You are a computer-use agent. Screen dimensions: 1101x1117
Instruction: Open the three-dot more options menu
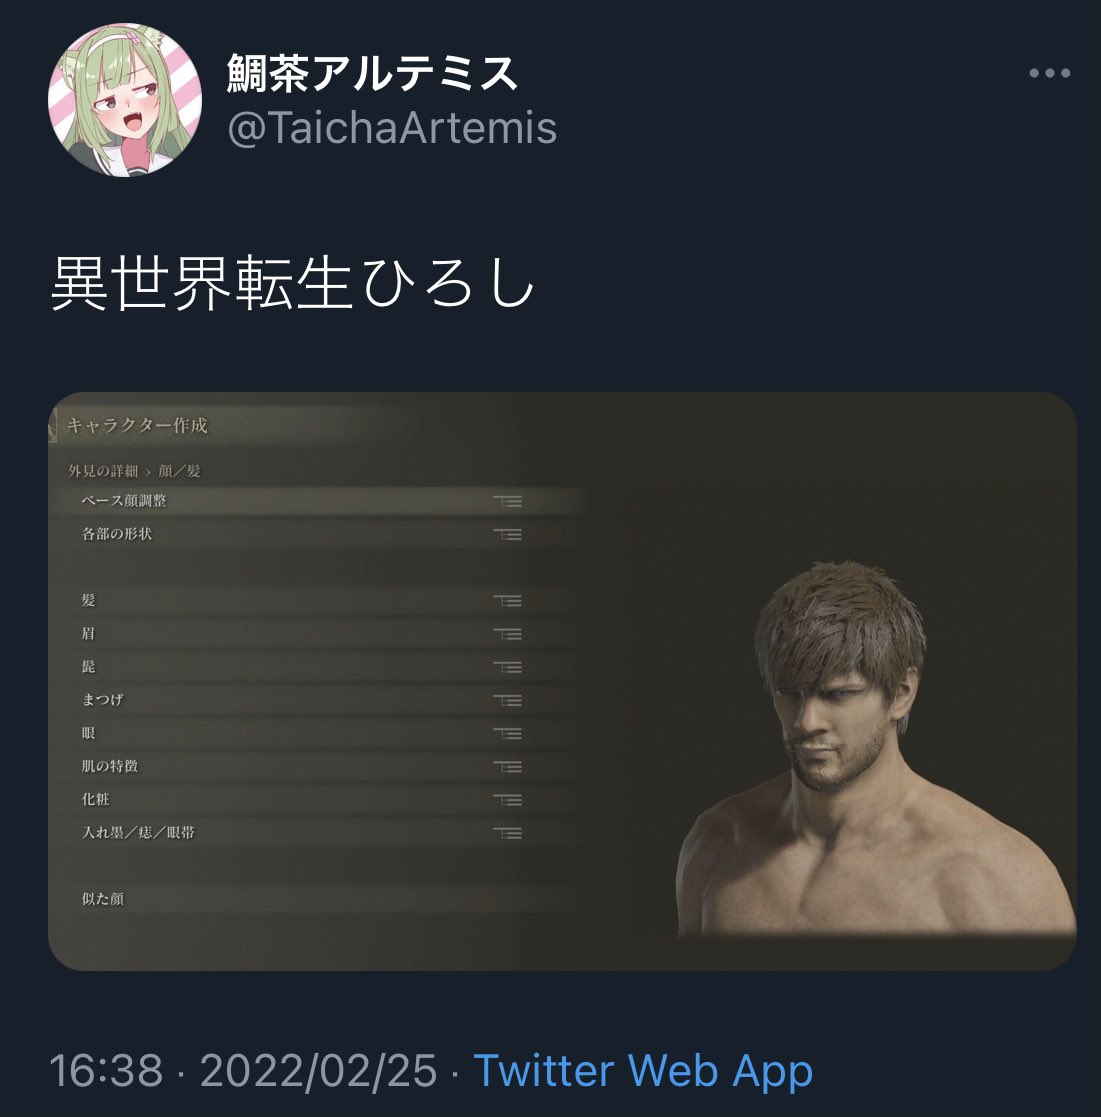1050,73
